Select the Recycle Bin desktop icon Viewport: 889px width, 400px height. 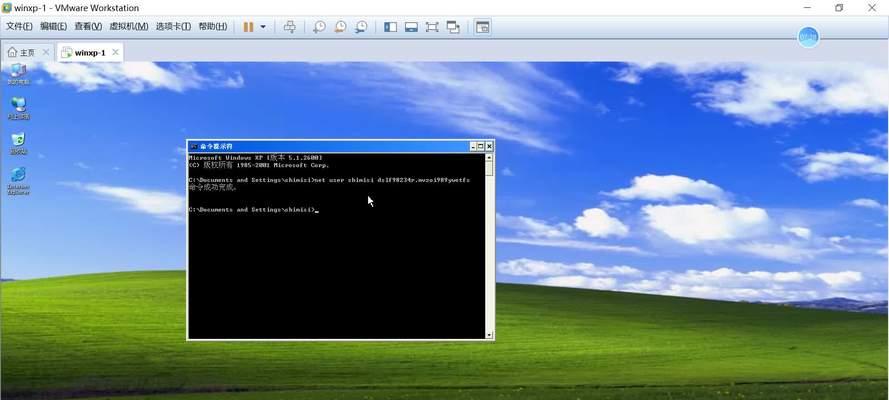click(x=18, y=143)
